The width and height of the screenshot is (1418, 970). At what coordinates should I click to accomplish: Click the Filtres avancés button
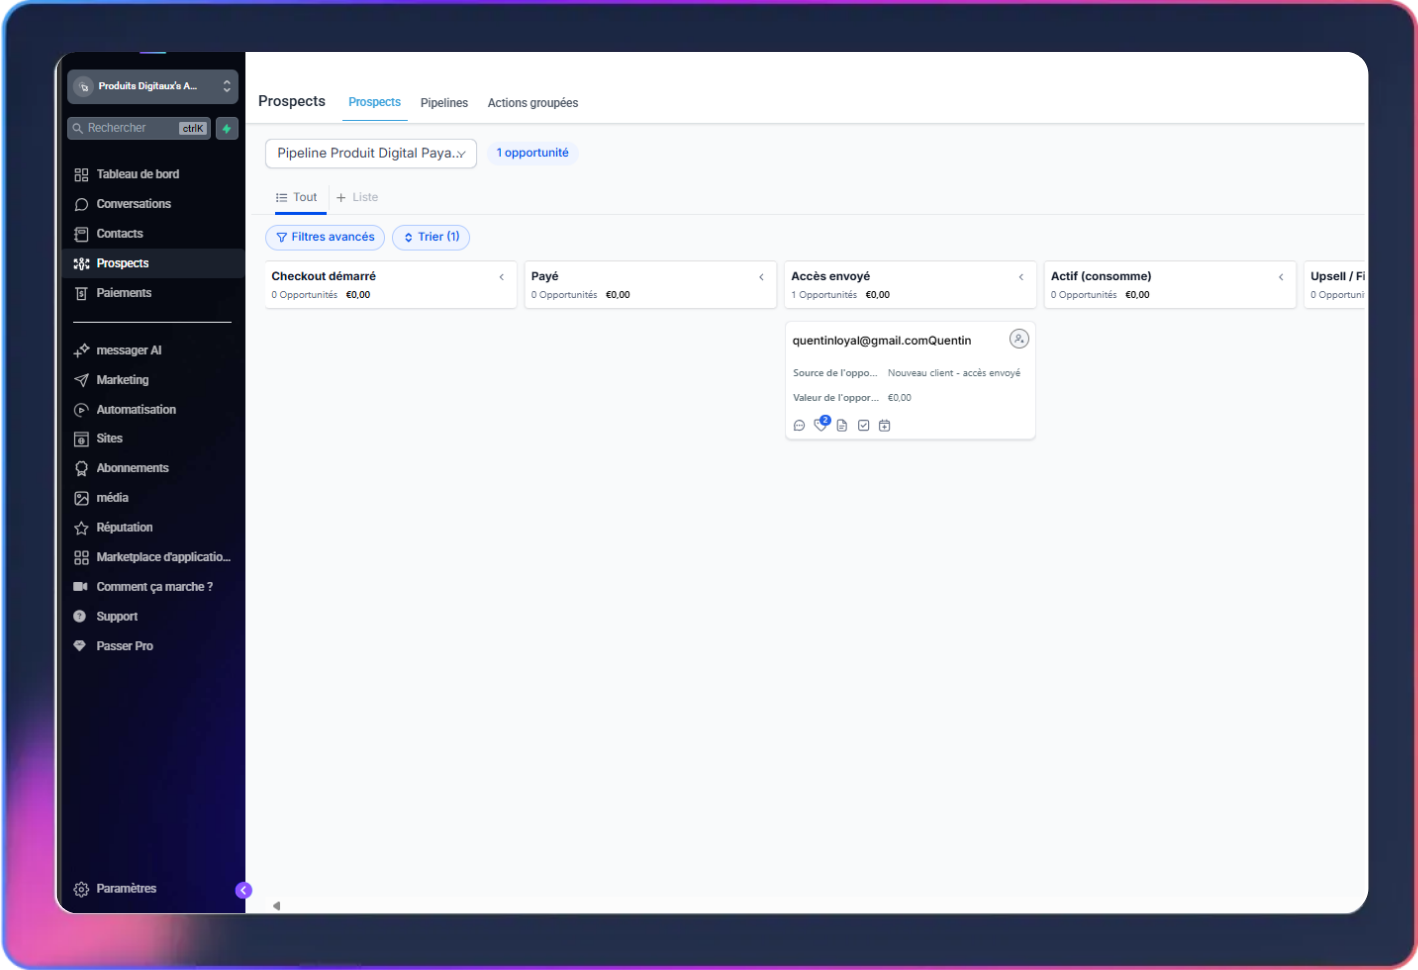coord(325,237)
